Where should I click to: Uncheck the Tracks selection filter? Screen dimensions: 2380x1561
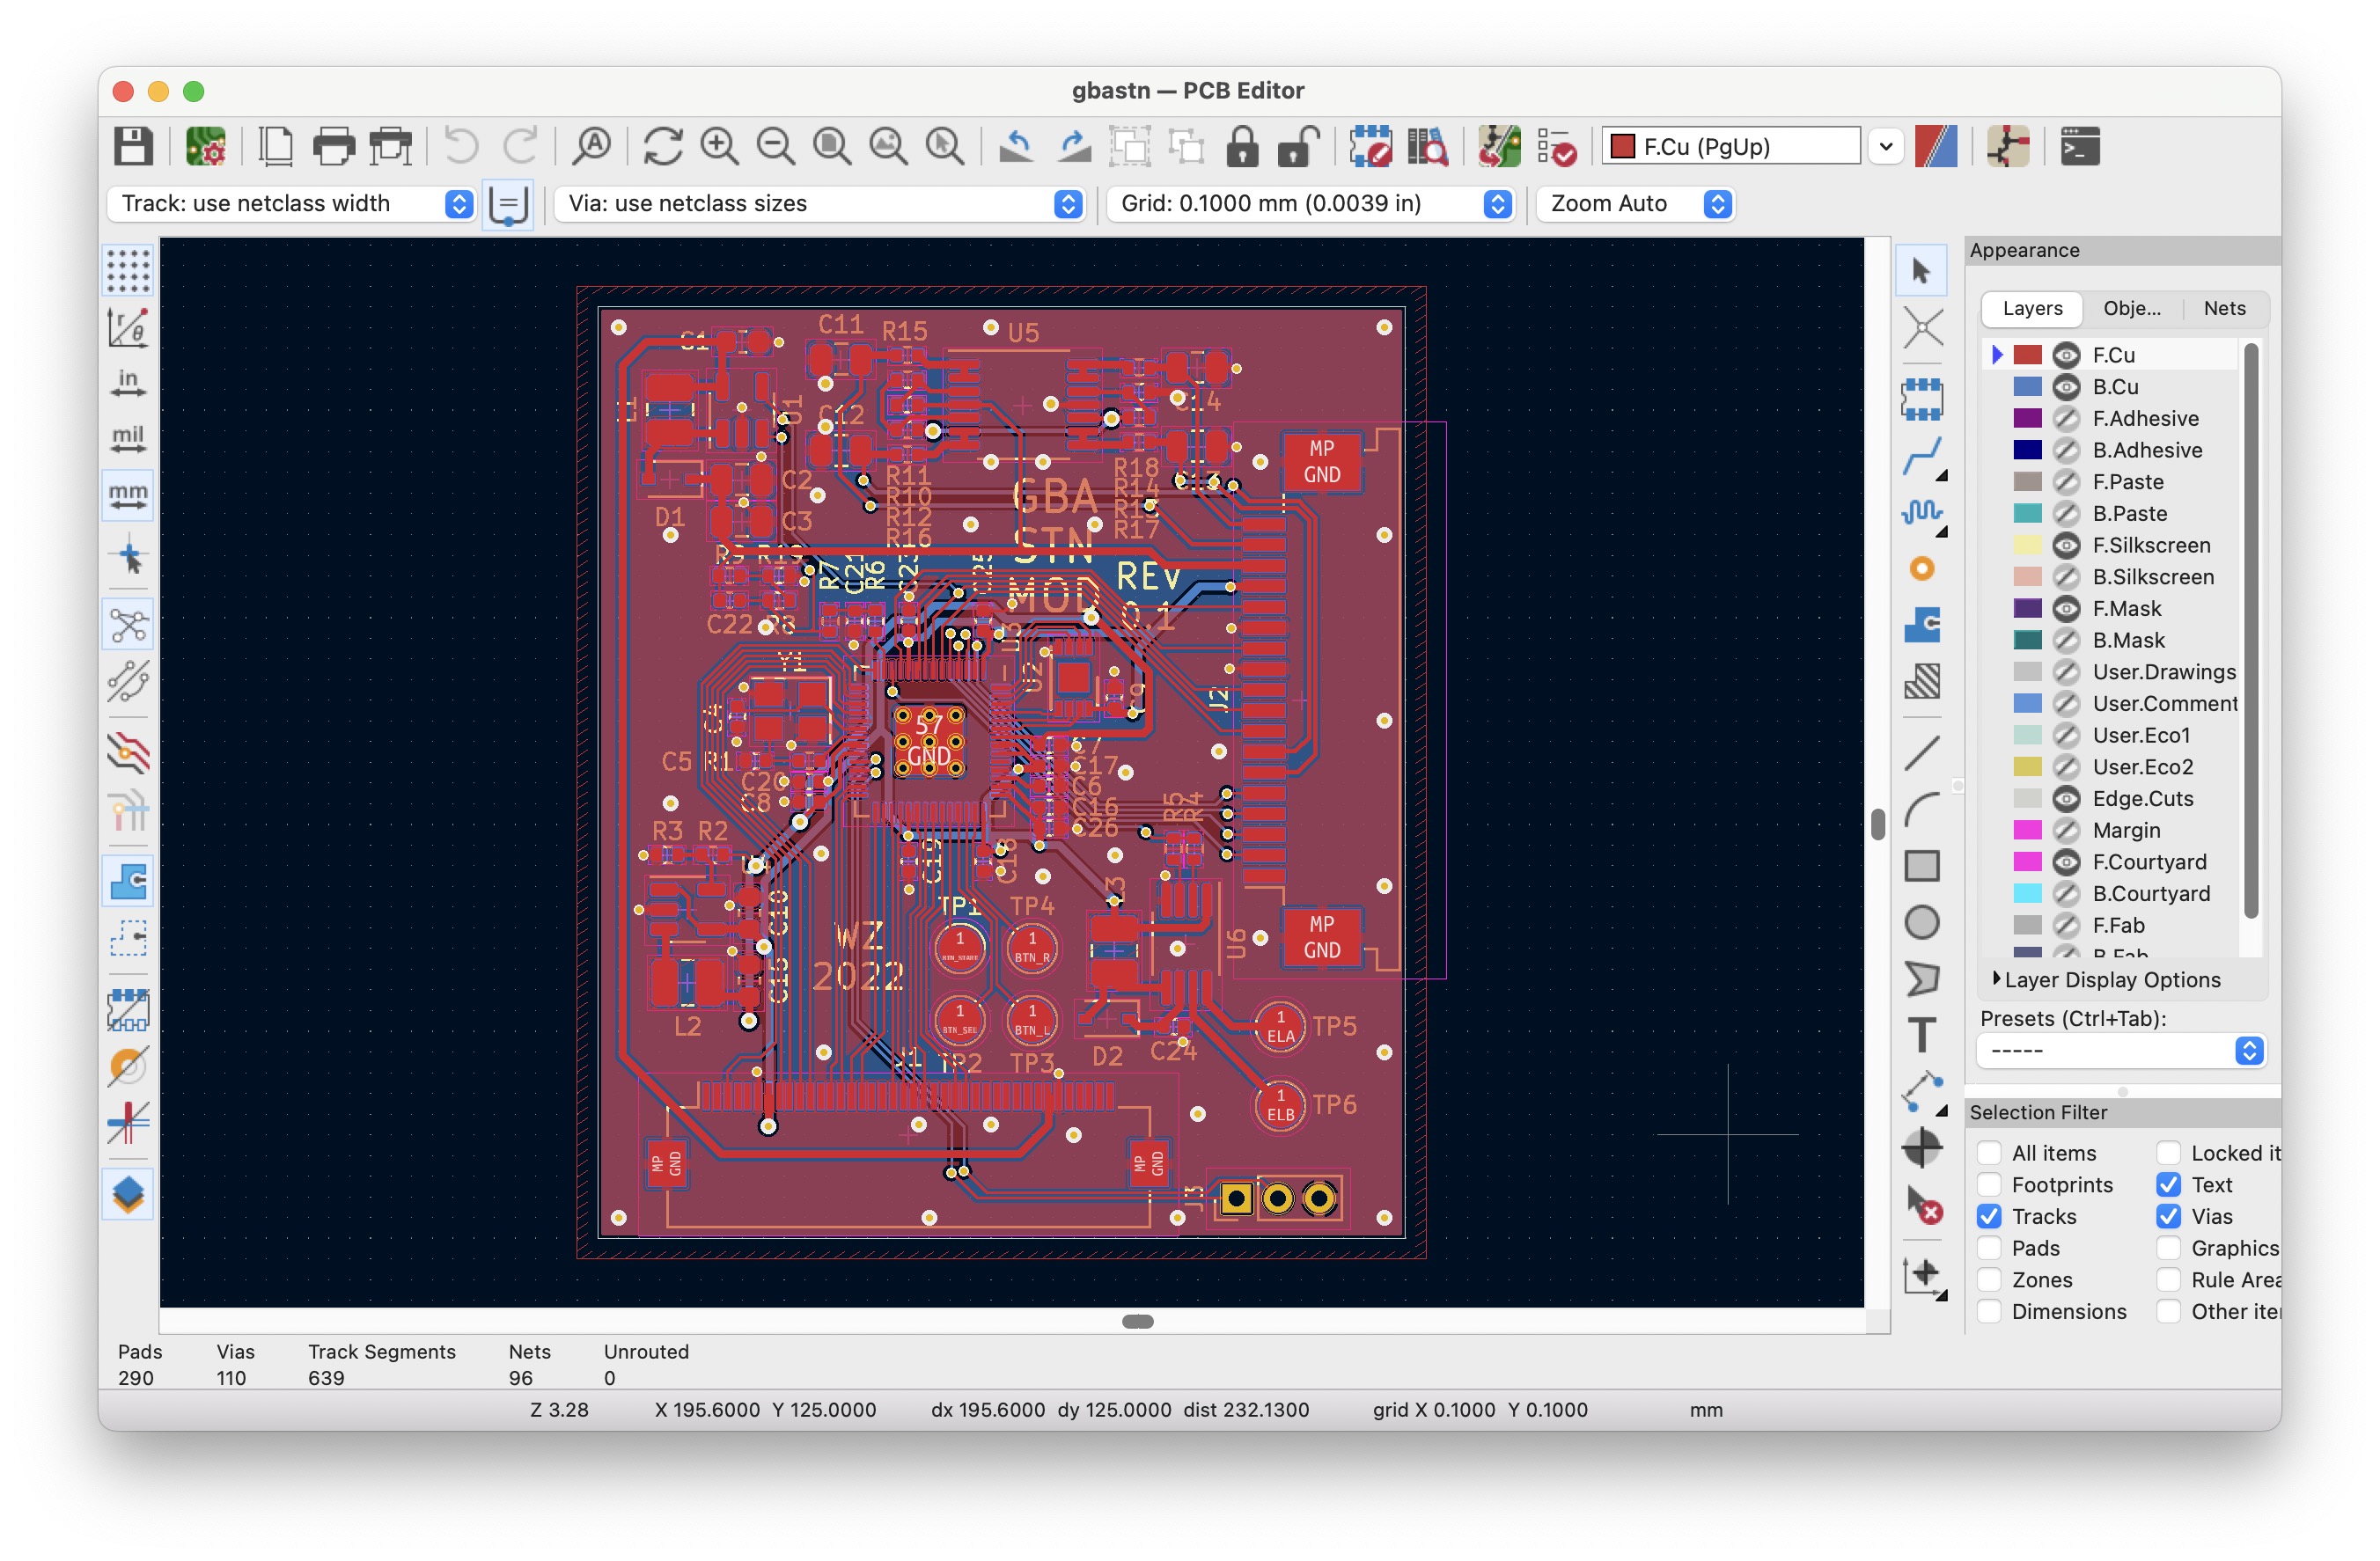[1989, 1216]
